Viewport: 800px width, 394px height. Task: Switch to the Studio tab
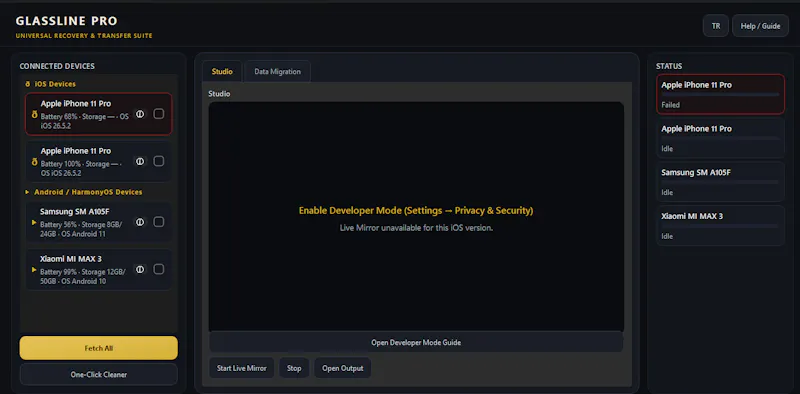pos(222,71)
